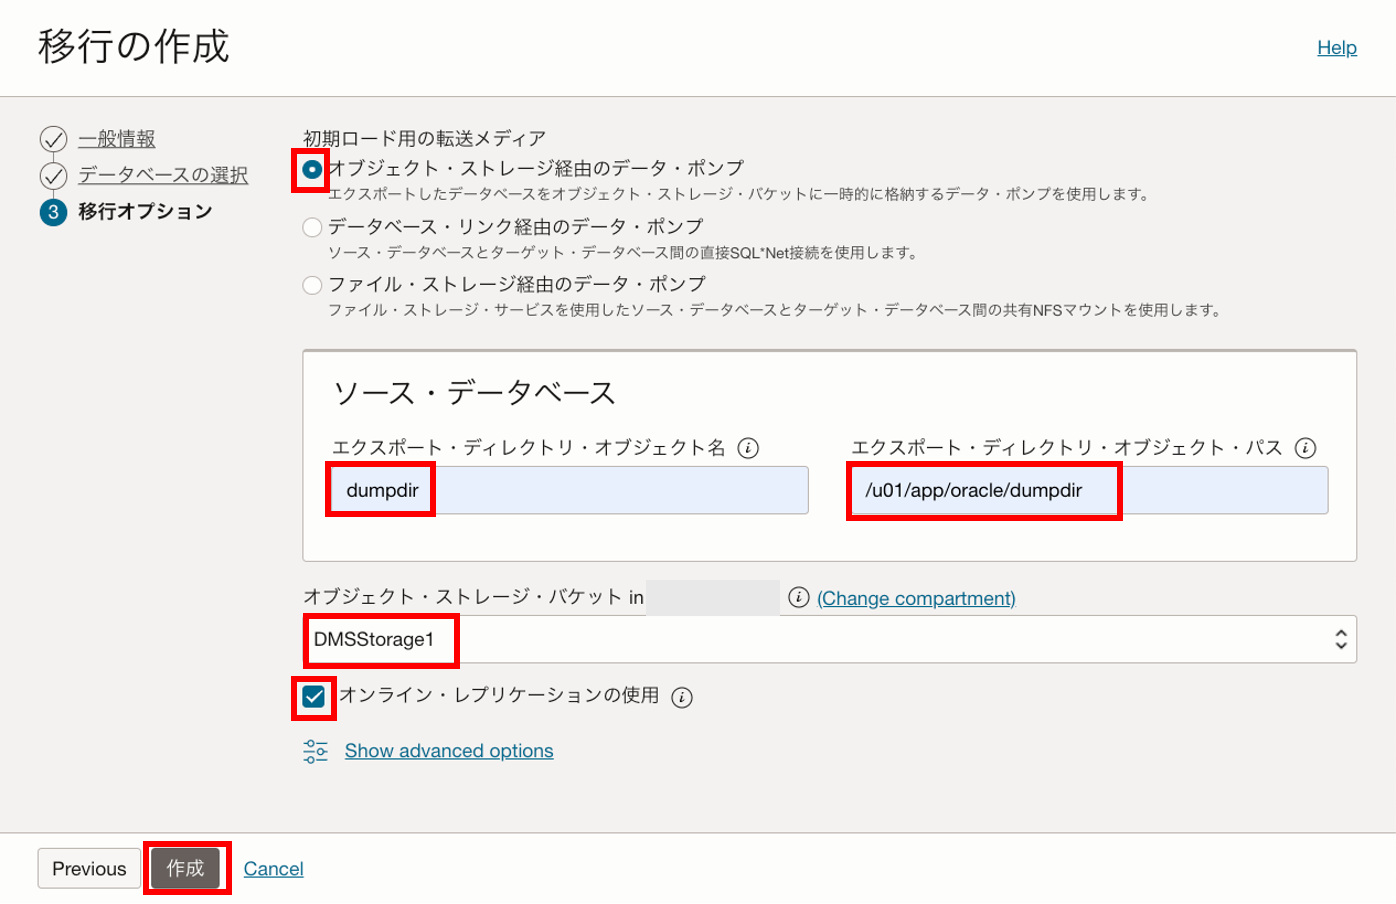The image size is (1396, 904).
Task: Select ファイル・ストレージ経由のデータ・ポンプ option
Action: (x=315, y=285)
